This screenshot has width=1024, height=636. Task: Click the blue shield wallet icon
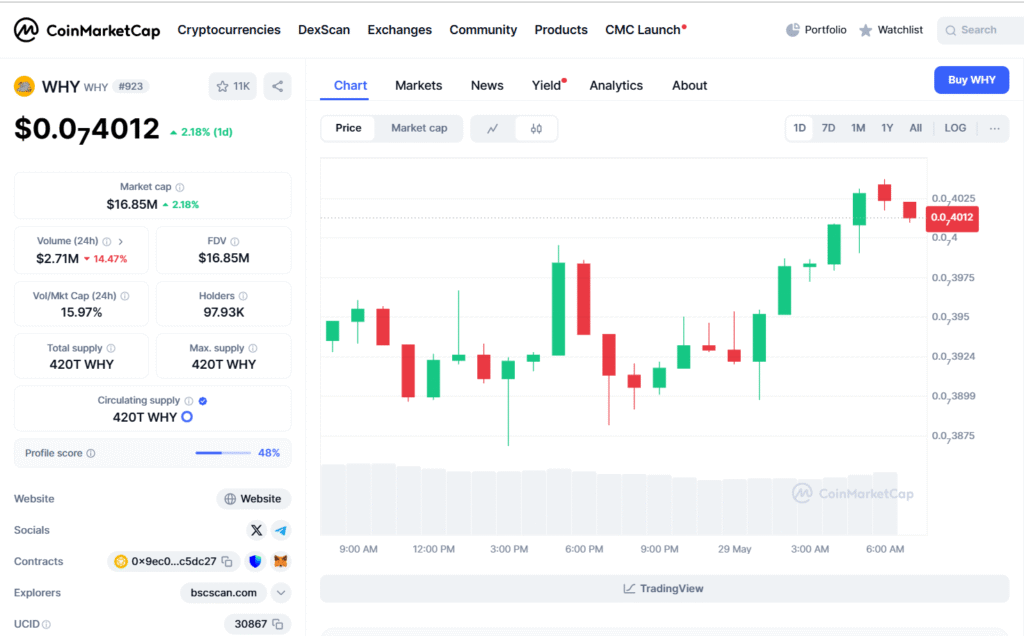pyautogui.click(x=255, y=561)
